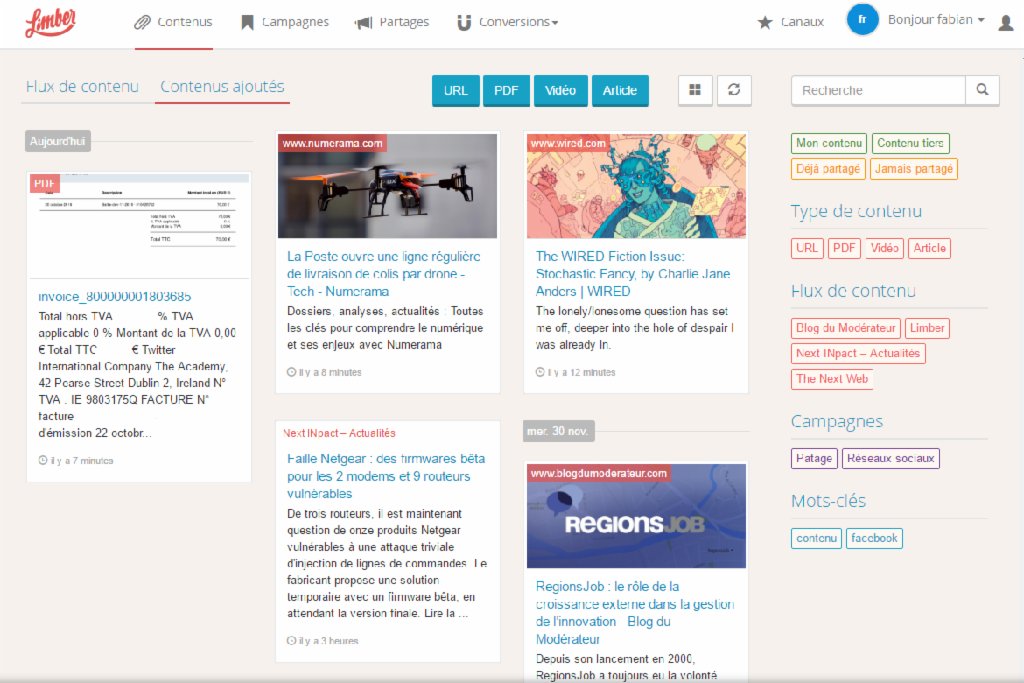
Task: Open the Canaux page
Action: 802,22
